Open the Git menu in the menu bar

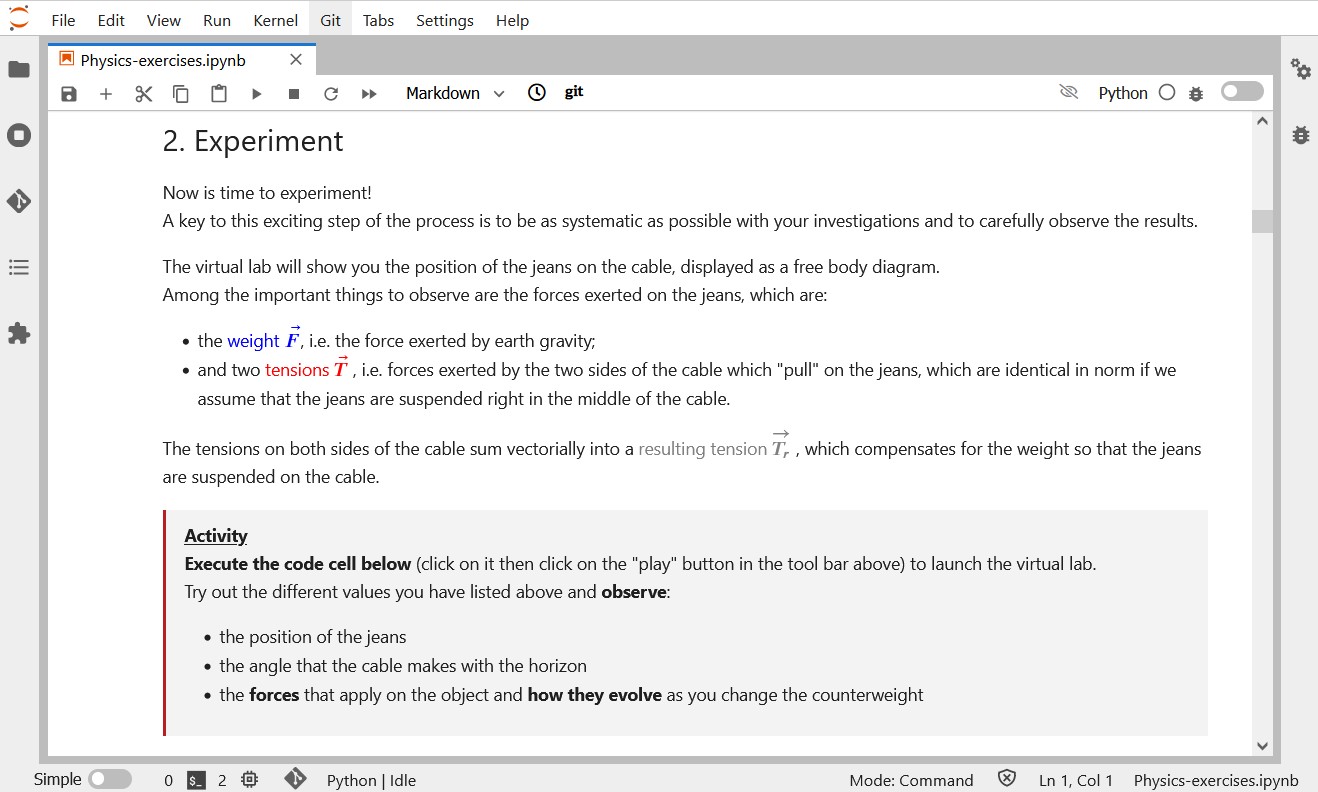coord(330,20)
